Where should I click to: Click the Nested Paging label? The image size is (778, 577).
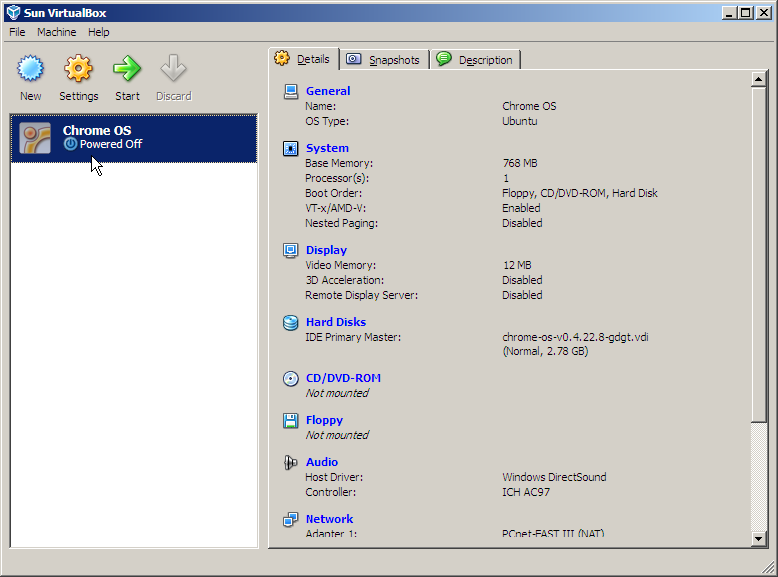(x=341, y=223)
